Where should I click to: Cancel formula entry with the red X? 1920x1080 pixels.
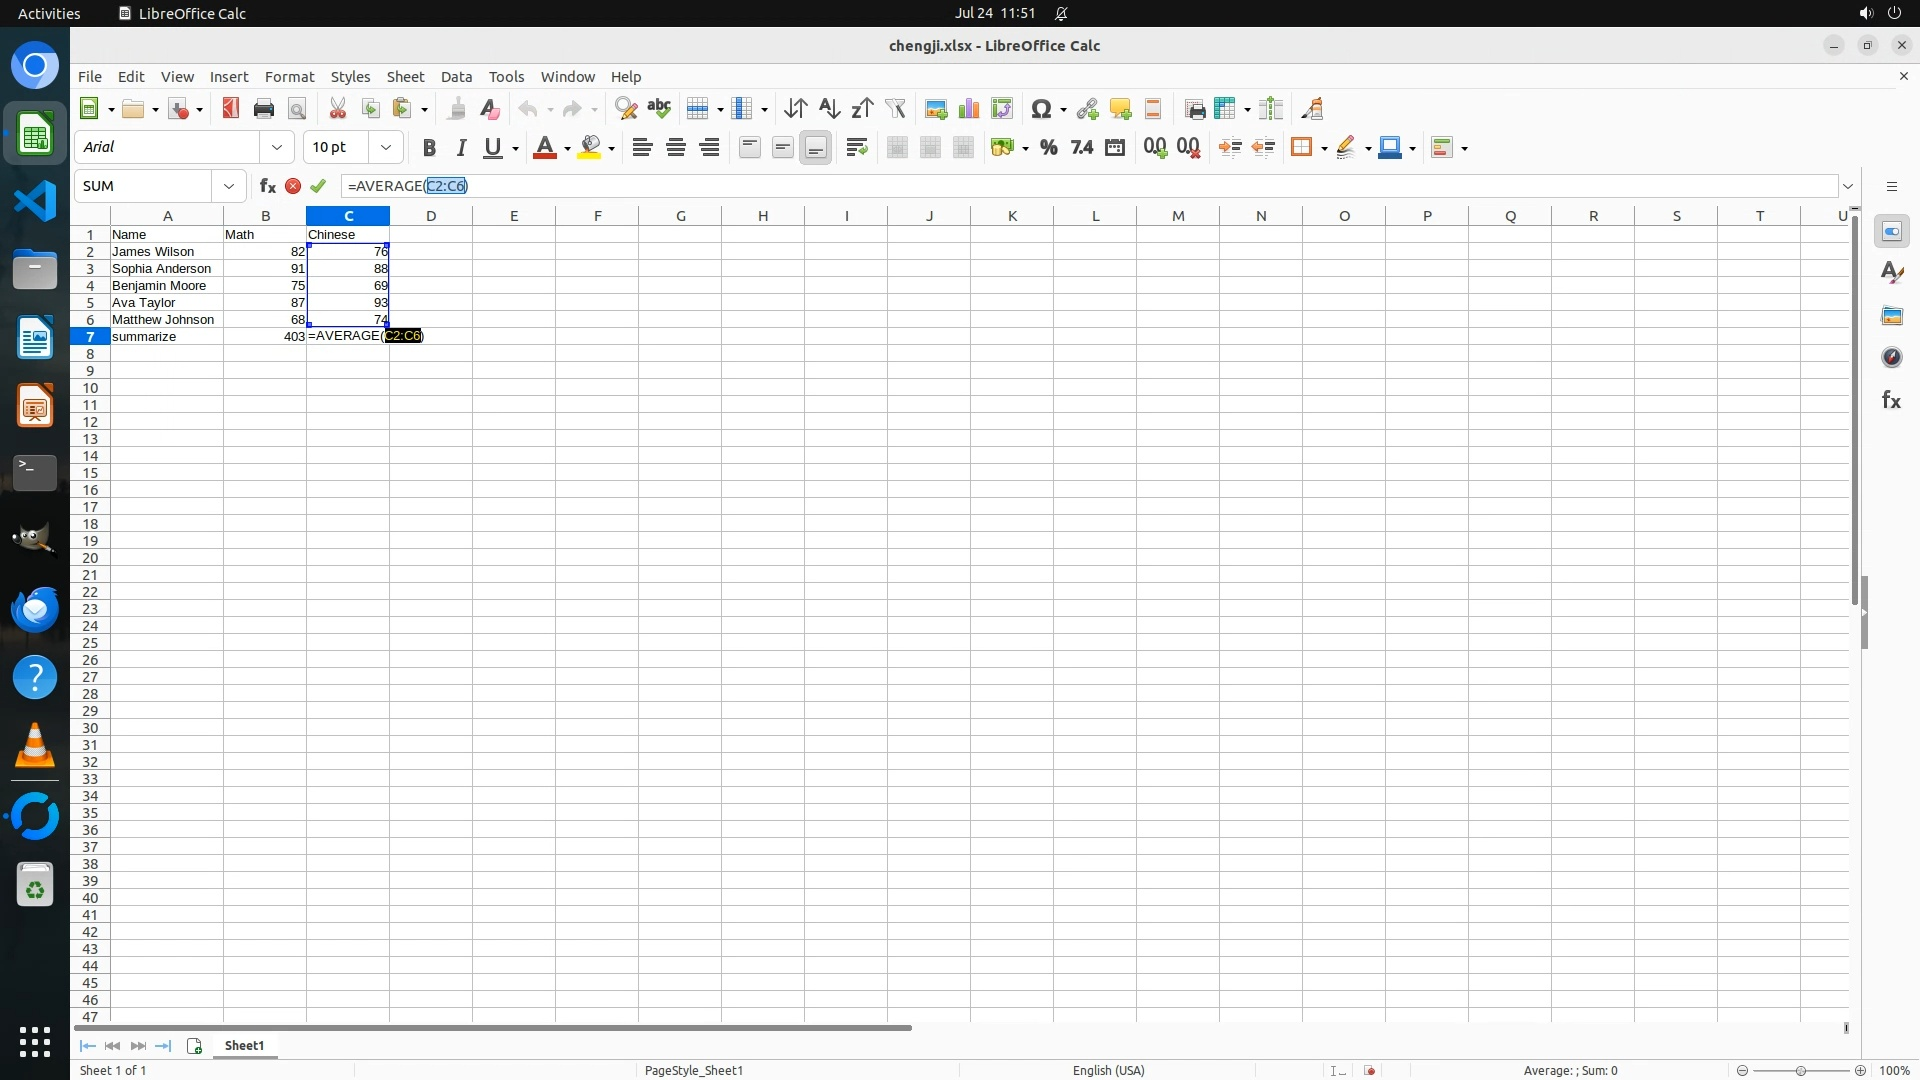click(293, 186)
